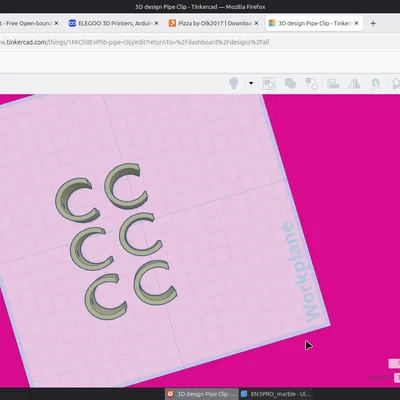Close the Free Open-Source tab
The image size is (400, 400).
pos(56,23)
